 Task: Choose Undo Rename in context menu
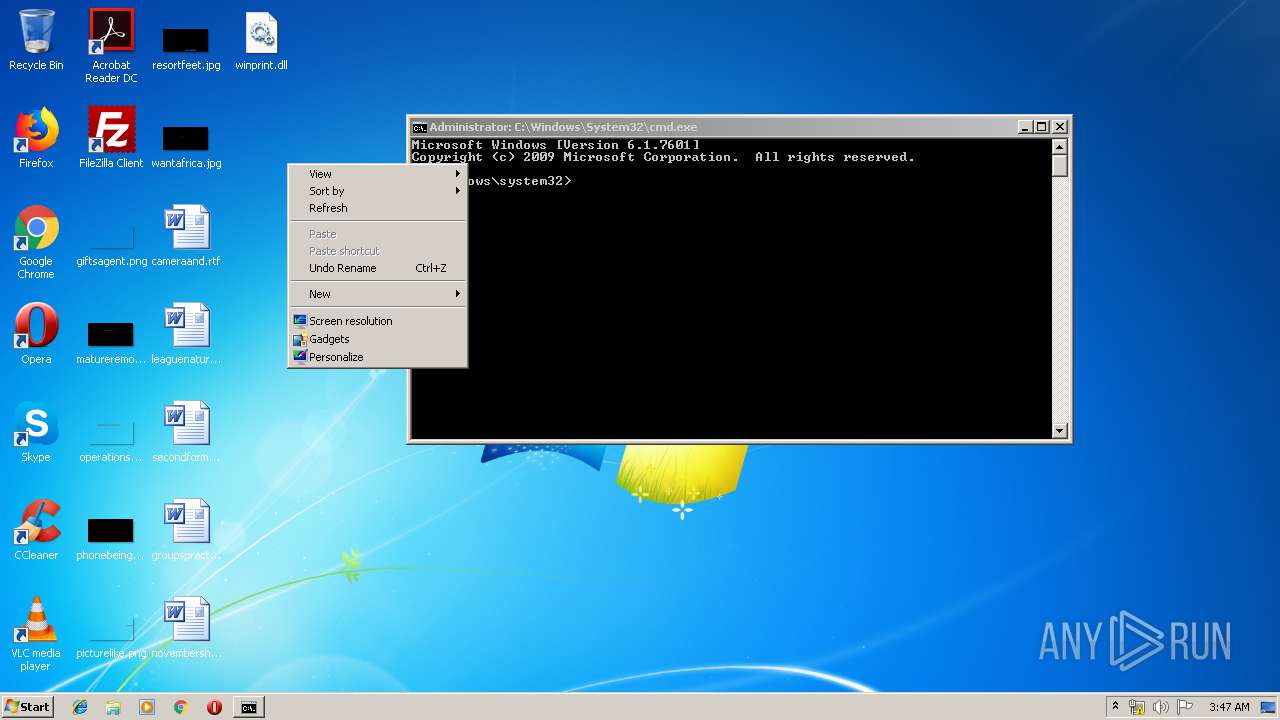(x=377, y=268)
